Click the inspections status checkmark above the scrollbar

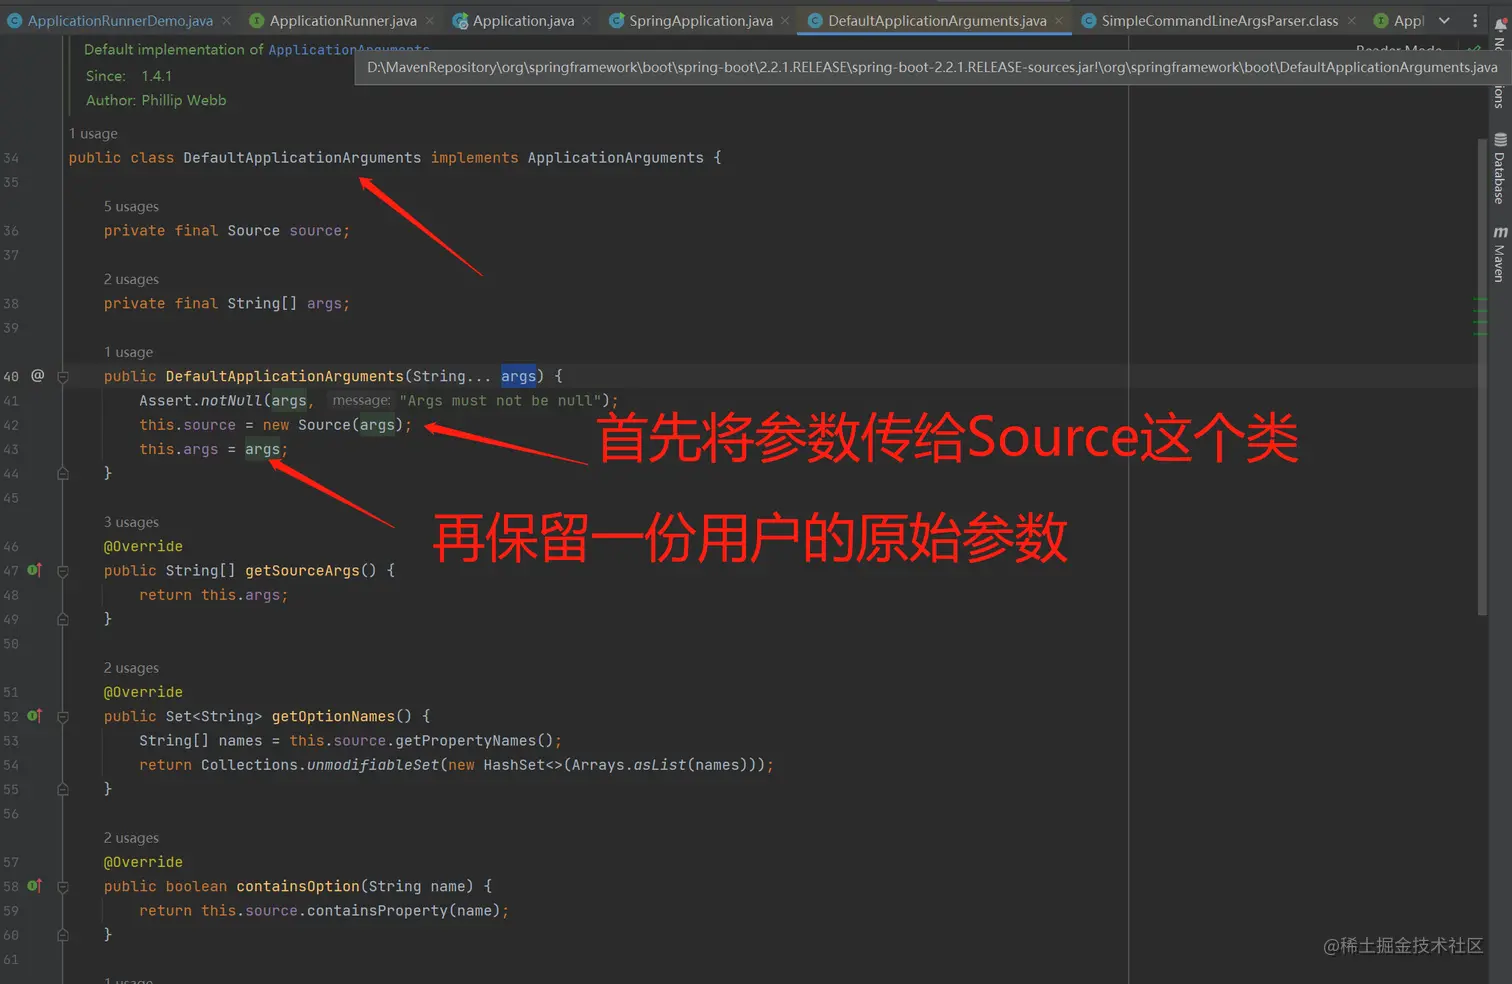coord(1475,49)
